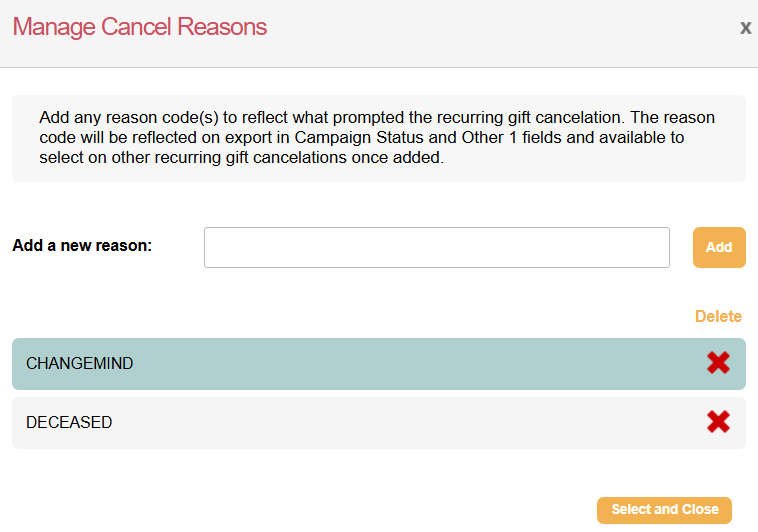
Task: Click the reason code instruction paragraph
Action: pyautogui.click(x=378, y=138)
